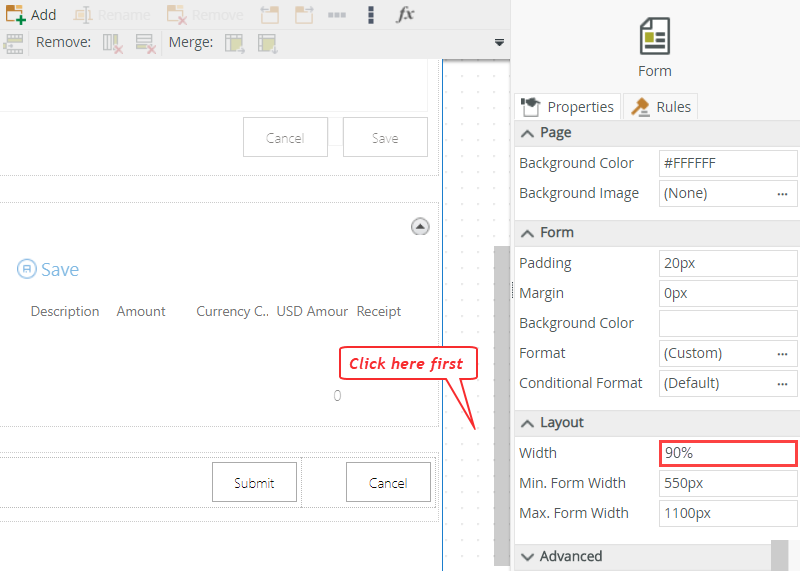The width and height of the screenshot is (800, 571).
Task: Click the merge cell right icon
Action: click(x=235, y=43)
